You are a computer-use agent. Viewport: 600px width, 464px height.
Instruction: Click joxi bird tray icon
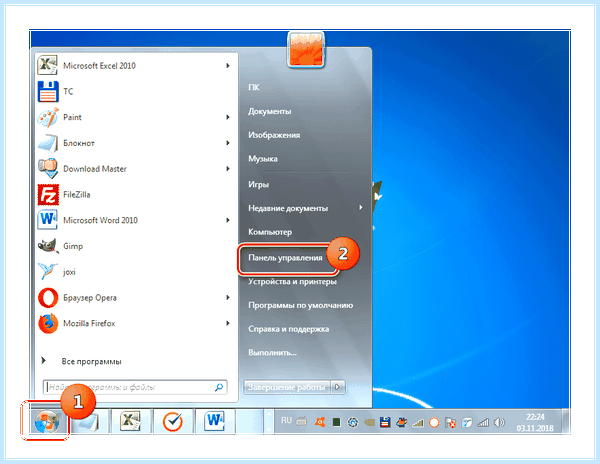pos(467,422)
